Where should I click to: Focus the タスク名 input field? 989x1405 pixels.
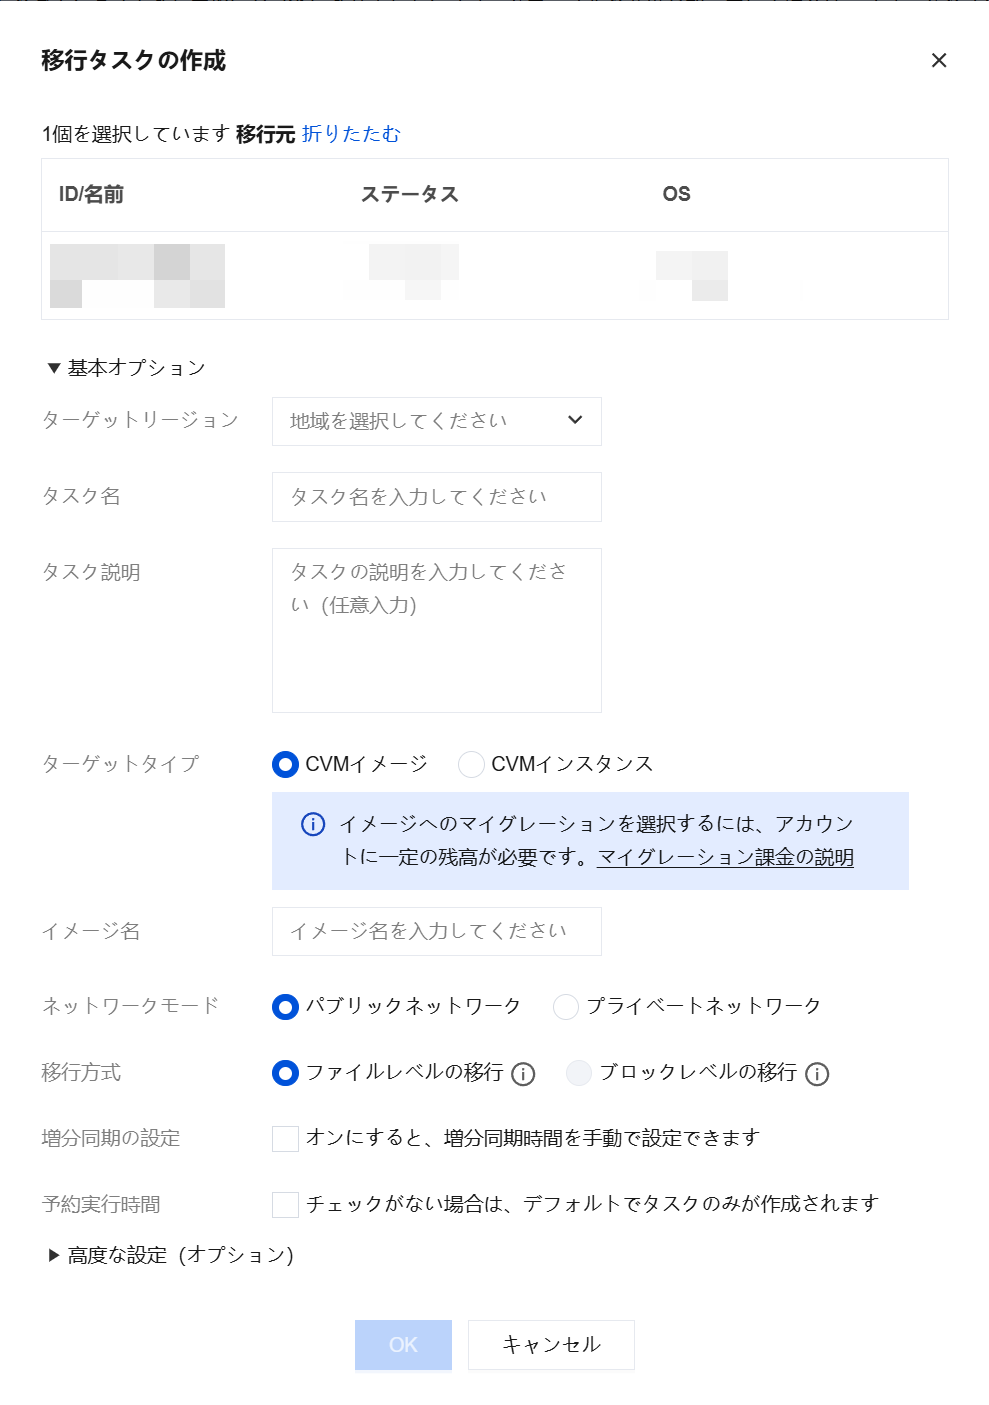437,497
